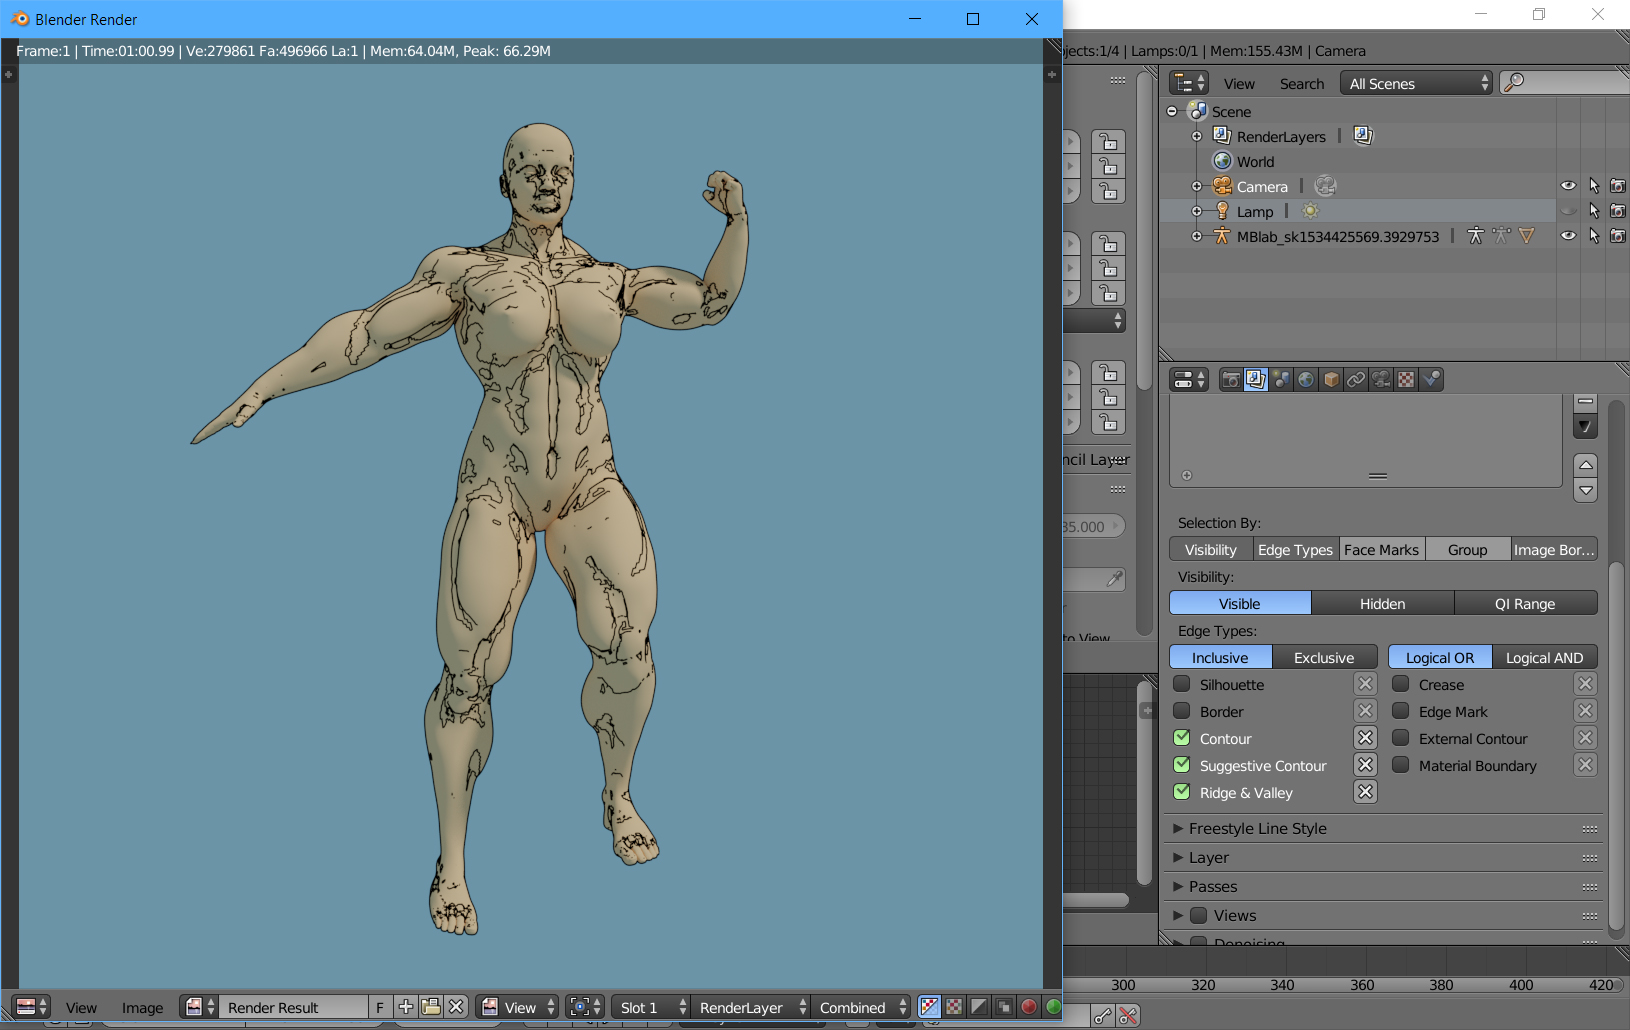Toggle the MBlab object's selectable arrow
The width and height of the screenshot is (1630, 1030).
point(1594,236)
